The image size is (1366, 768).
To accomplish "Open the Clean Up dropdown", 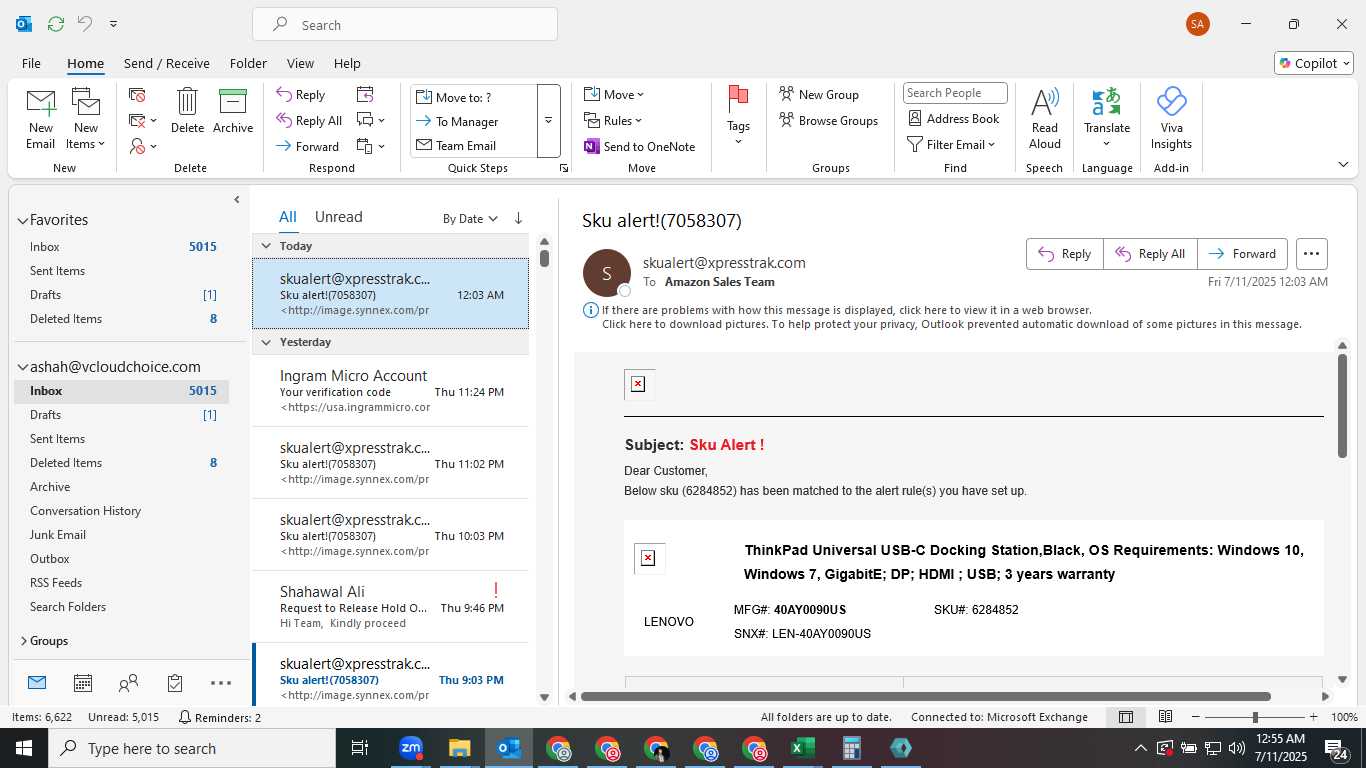I will click(143, 121).
